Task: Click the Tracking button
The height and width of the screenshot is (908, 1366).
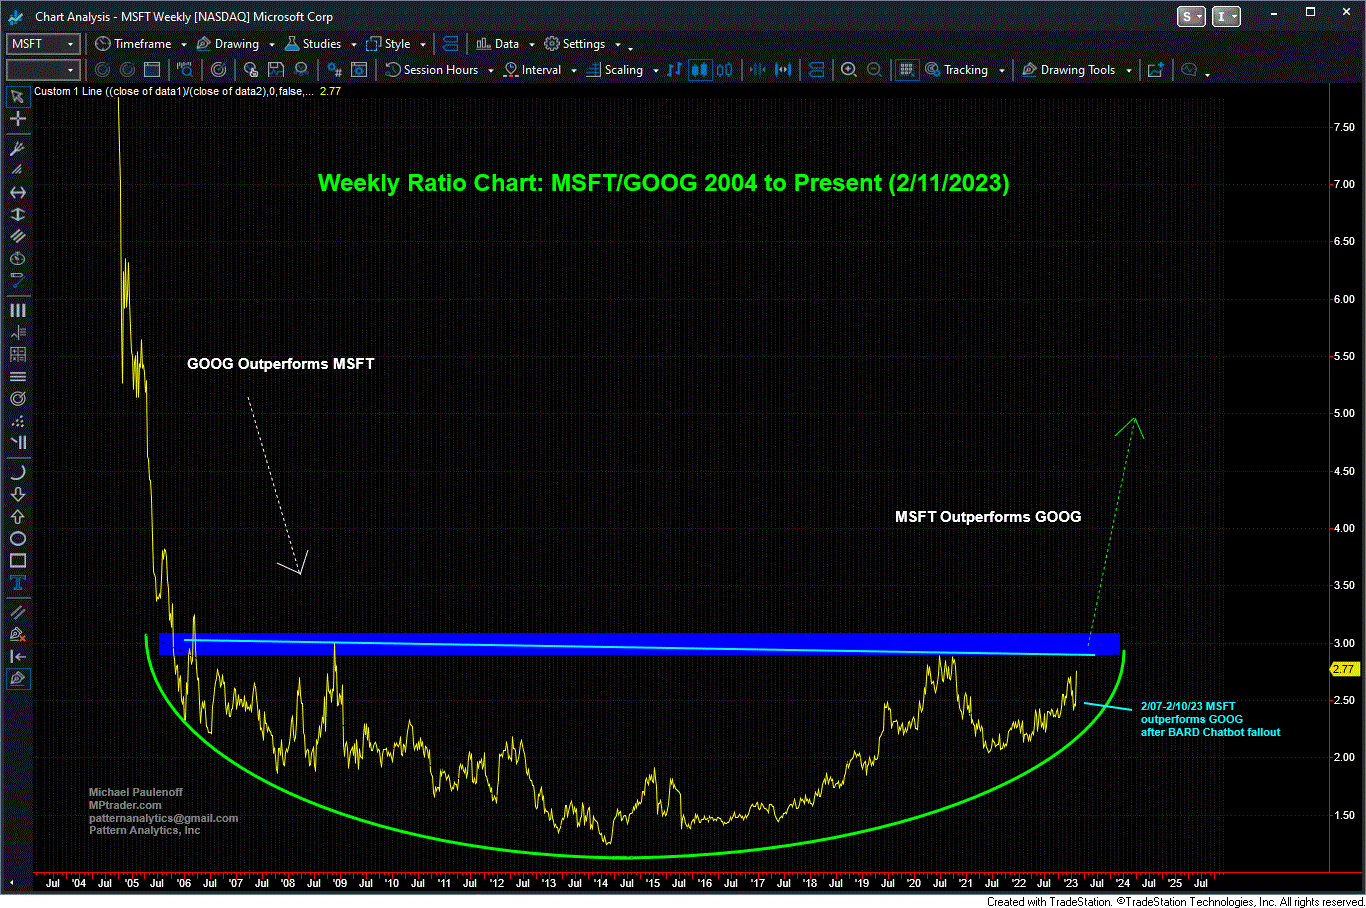Action: 957,70
